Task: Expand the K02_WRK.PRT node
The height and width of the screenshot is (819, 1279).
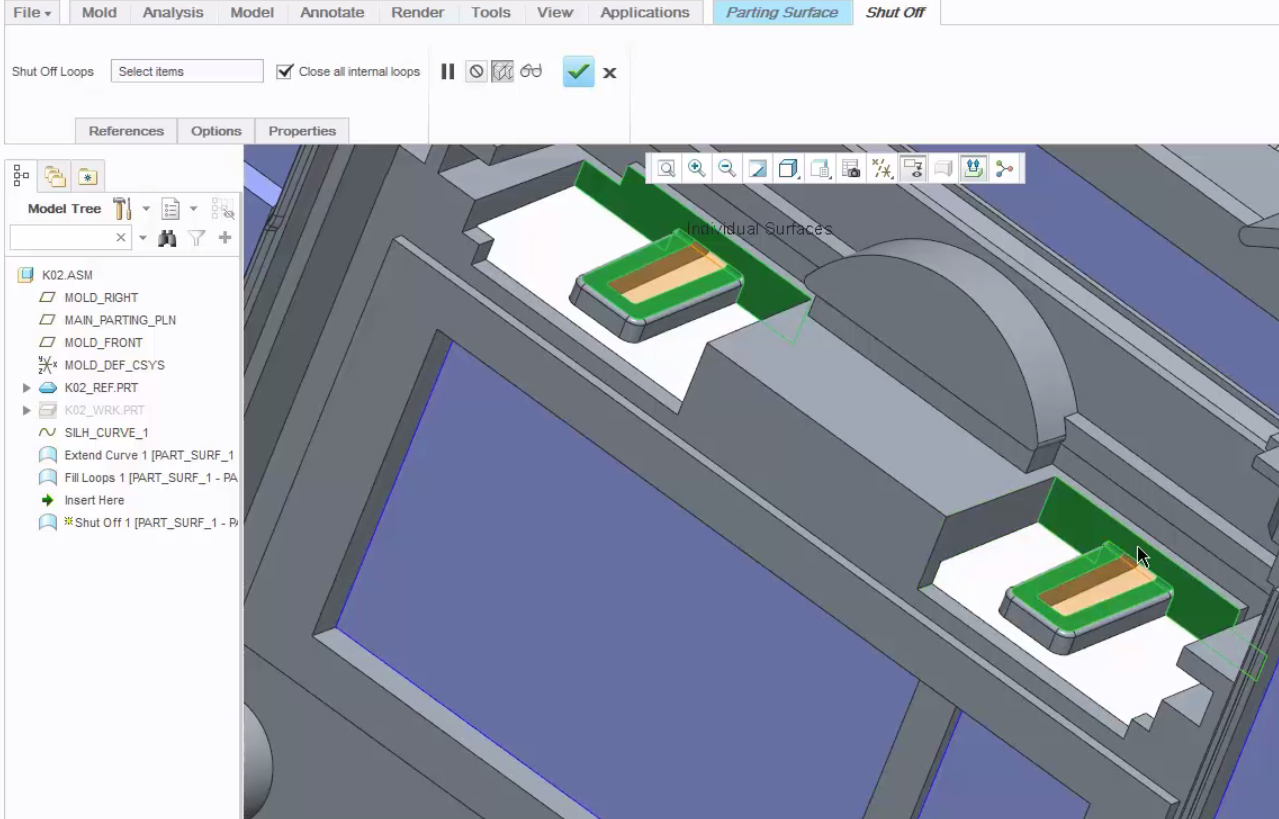Action: pos(27,410)
